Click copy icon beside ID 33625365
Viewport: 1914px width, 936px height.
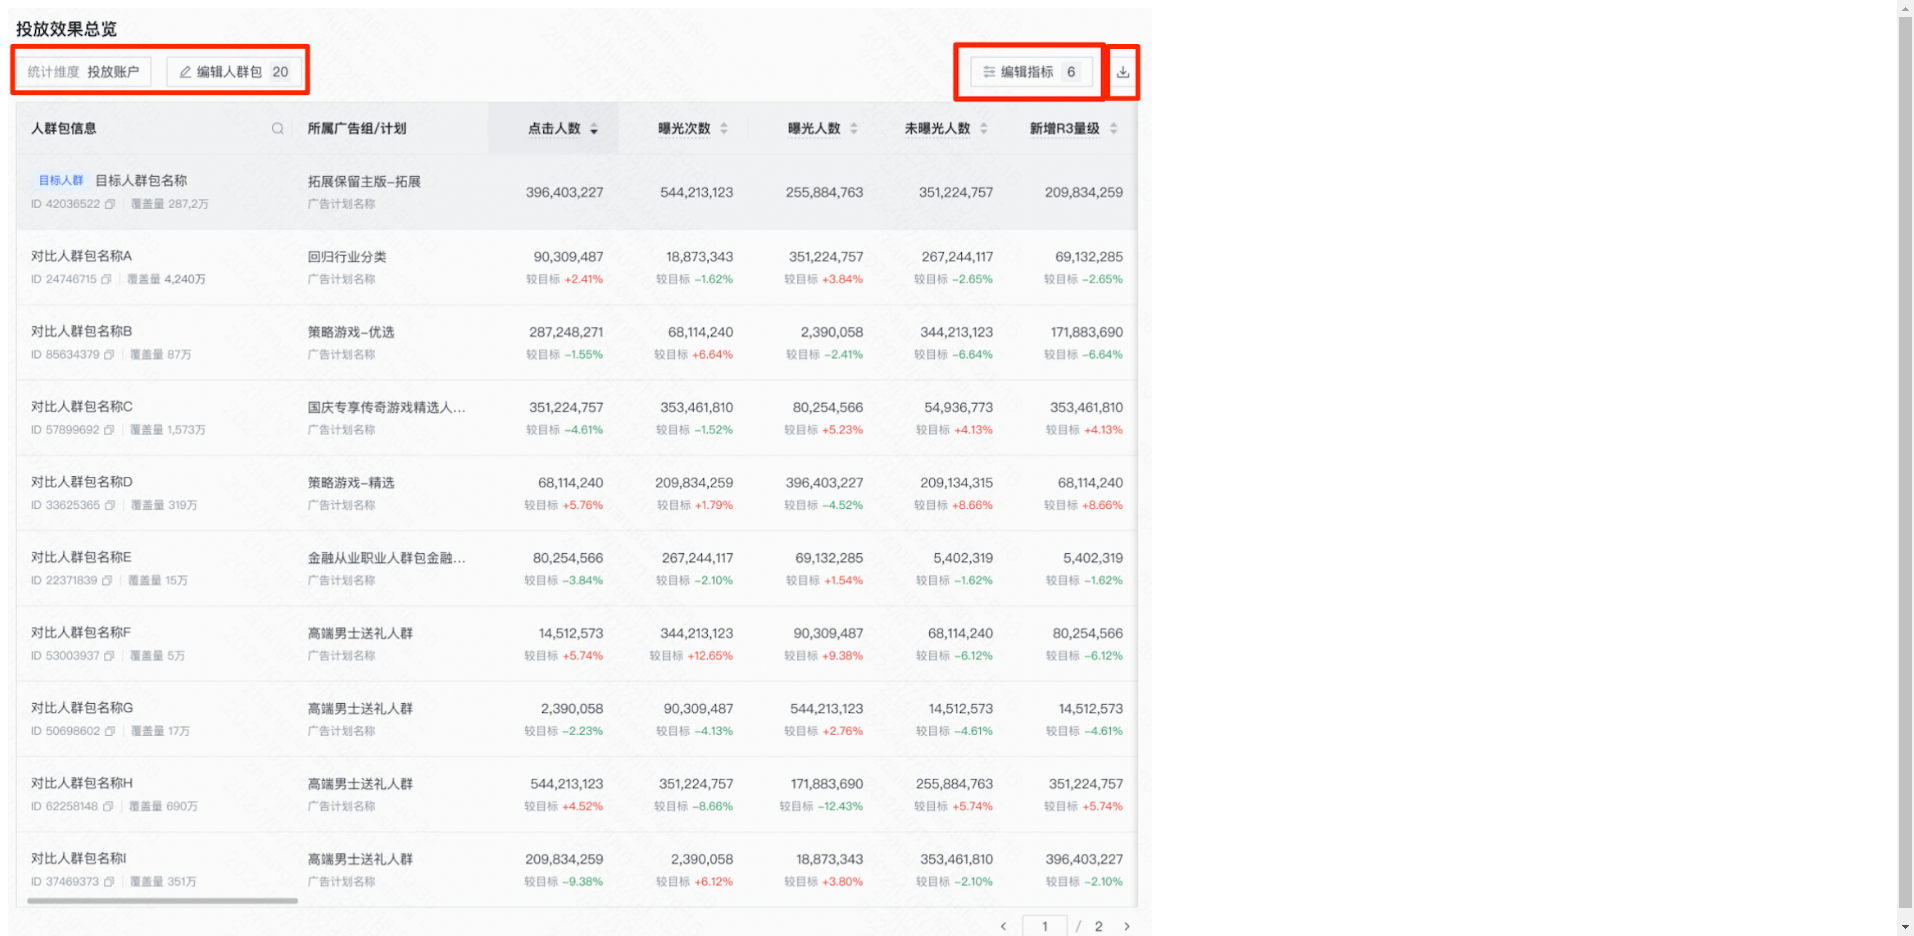[x=110, y=506]
